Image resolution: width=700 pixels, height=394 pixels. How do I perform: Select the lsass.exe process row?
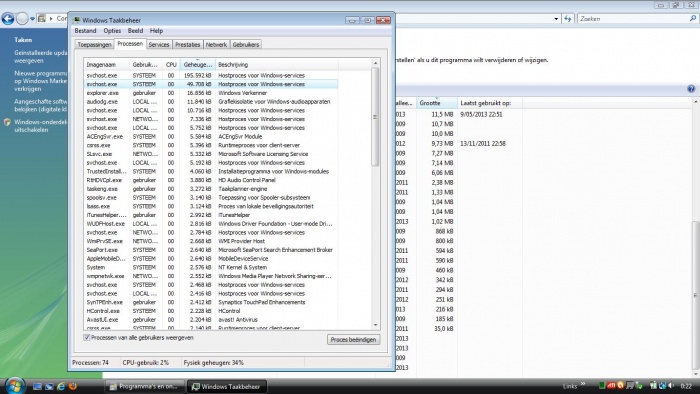coord(211,206)
